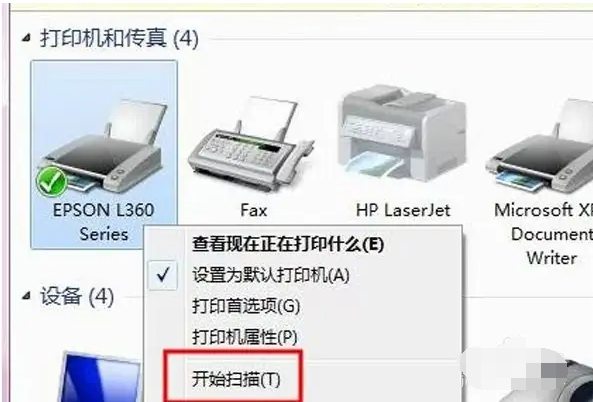Choose 查看现在正在打印什么(E) from context menu

pyautogui.click(x=288, y=244)
